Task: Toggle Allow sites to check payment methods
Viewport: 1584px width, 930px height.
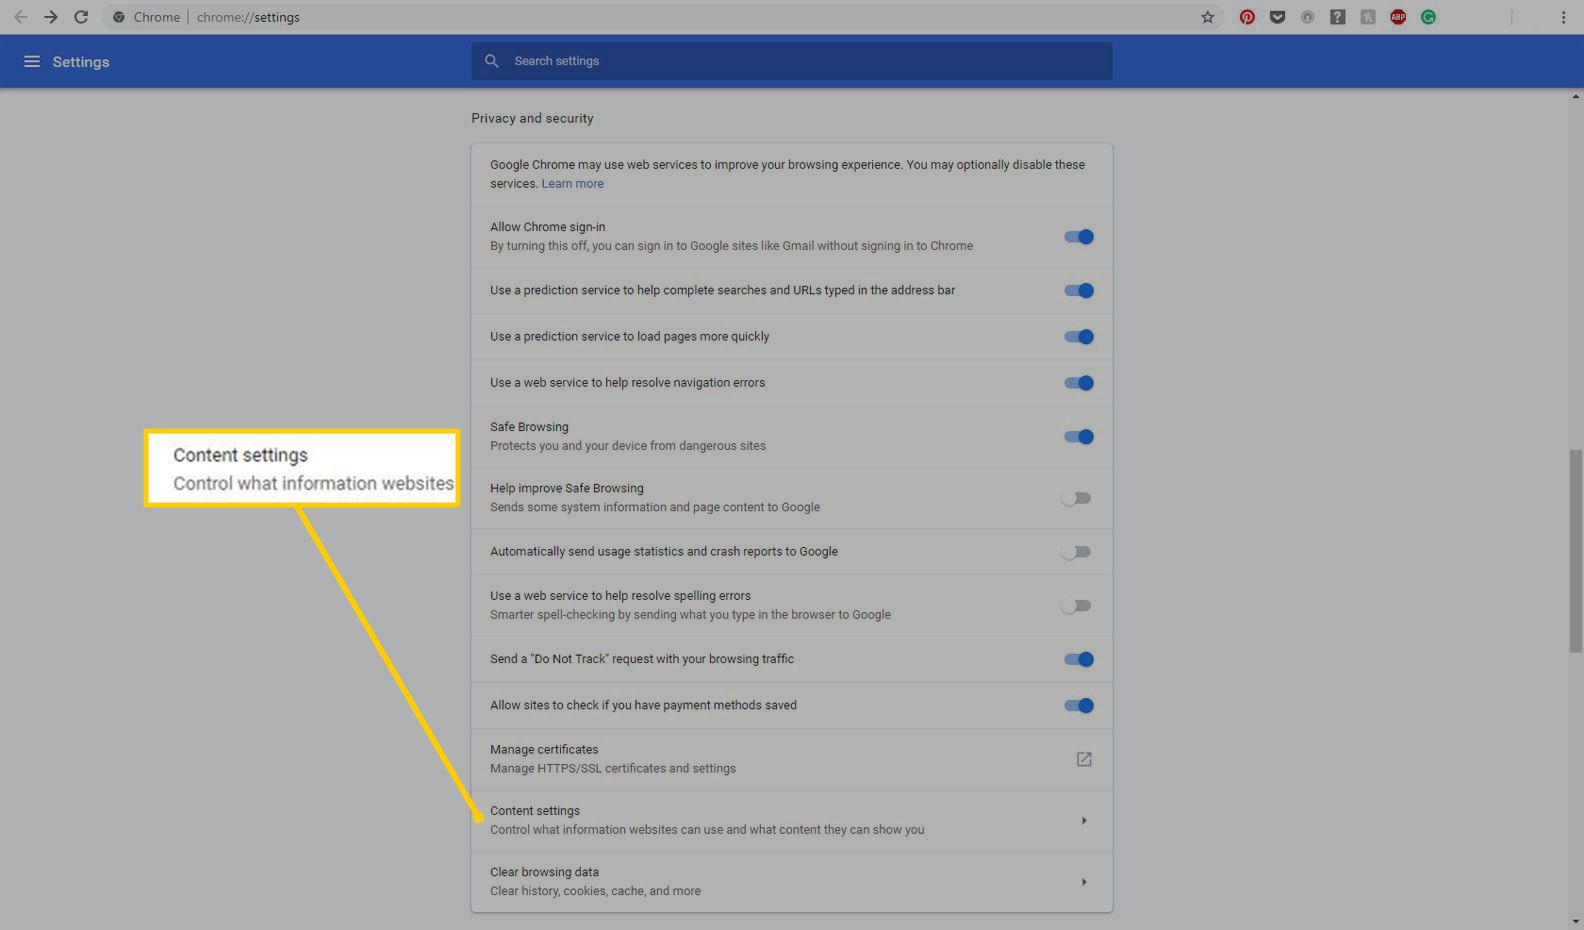Action: [1079, 706]
